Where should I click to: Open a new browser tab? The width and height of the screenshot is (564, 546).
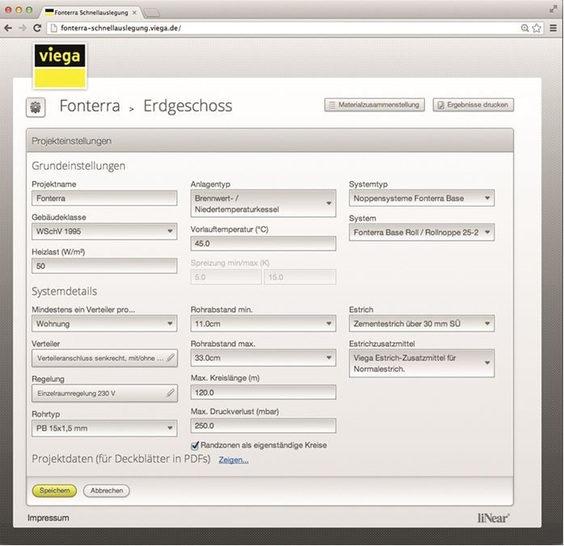152,13
